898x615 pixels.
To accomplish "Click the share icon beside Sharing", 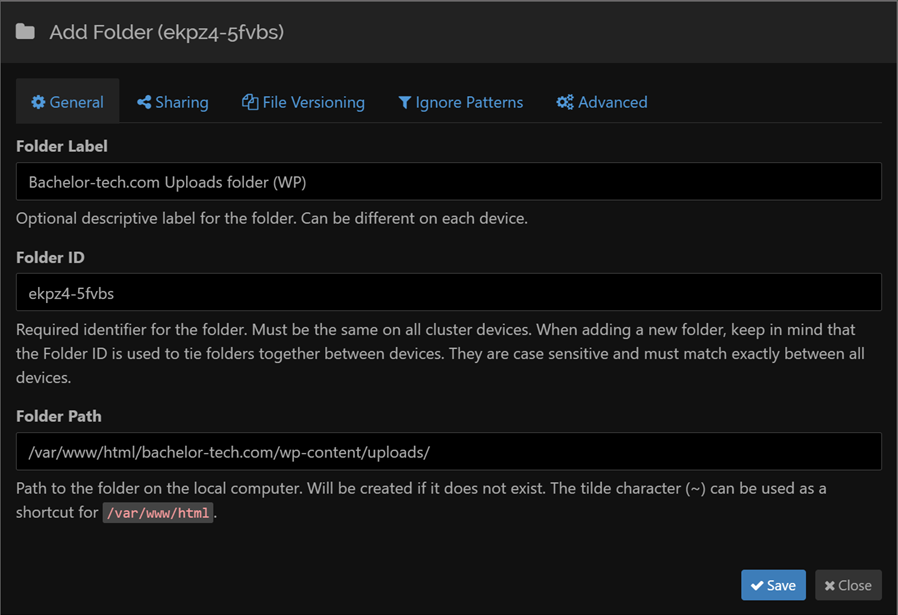I will 144,102.
